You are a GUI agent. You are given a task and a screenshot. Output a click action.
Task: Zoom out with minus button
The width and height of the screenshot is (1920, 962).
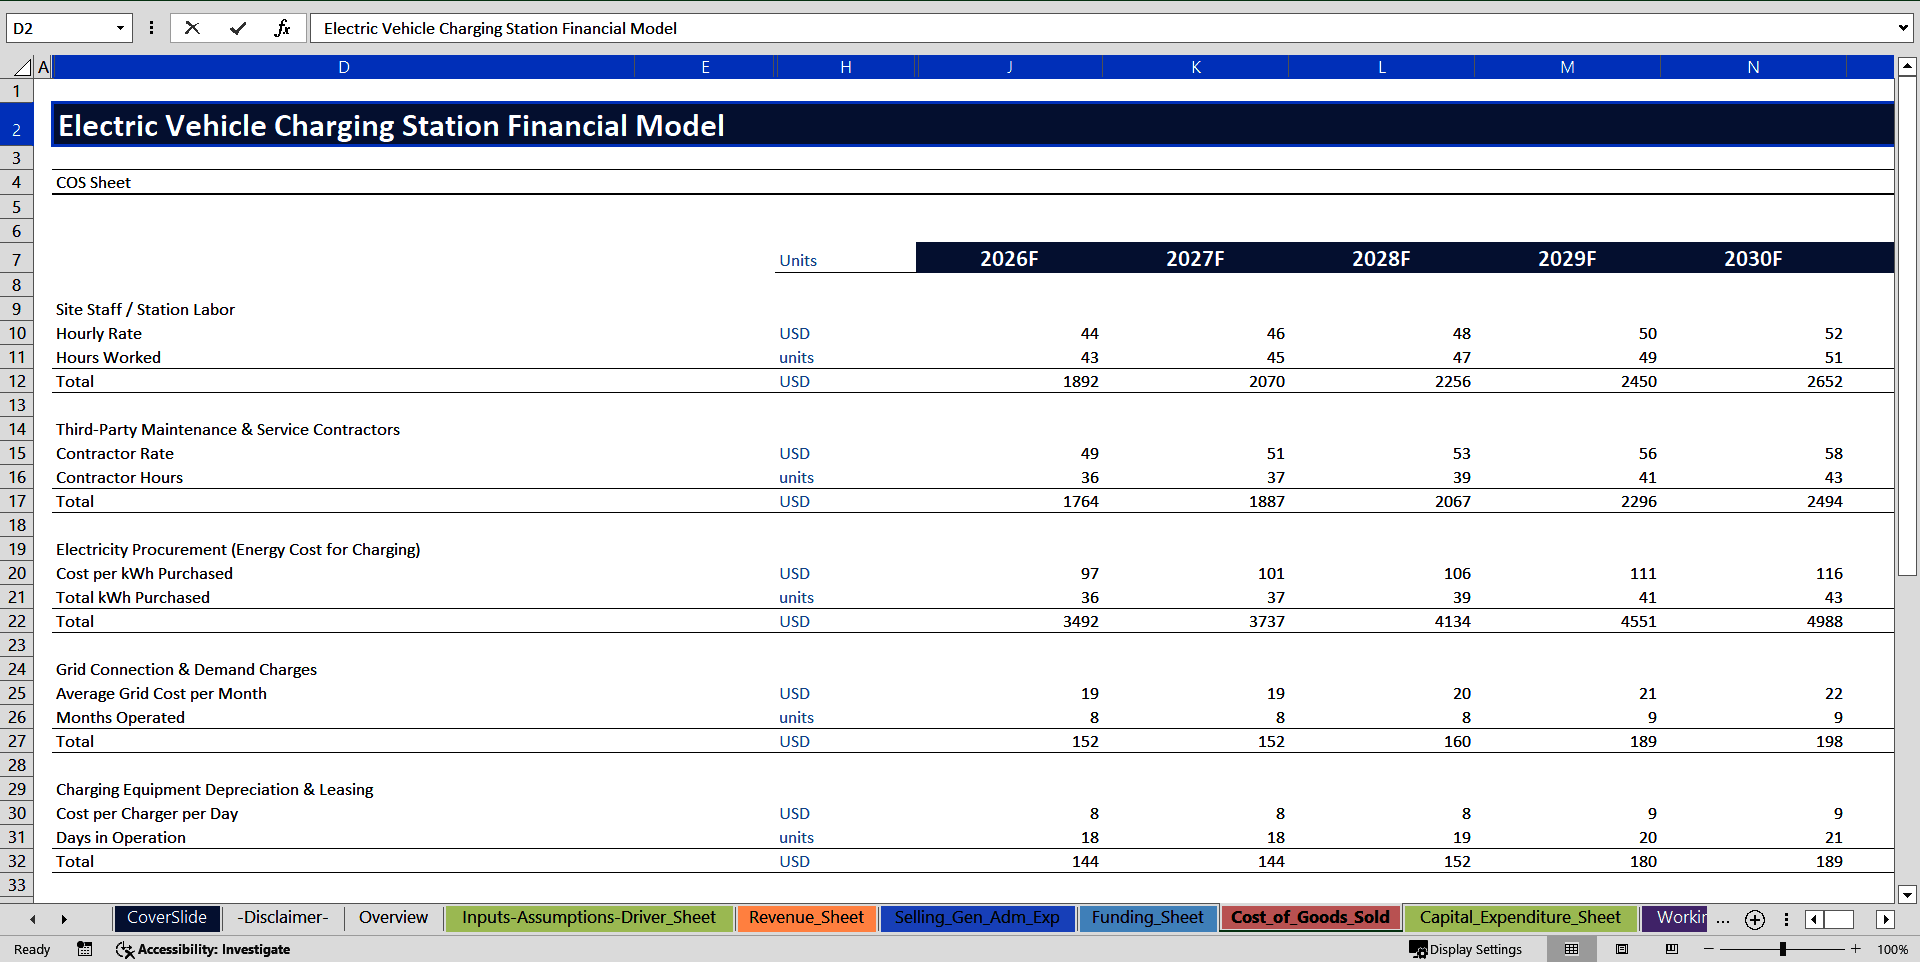click(1709, 949)
